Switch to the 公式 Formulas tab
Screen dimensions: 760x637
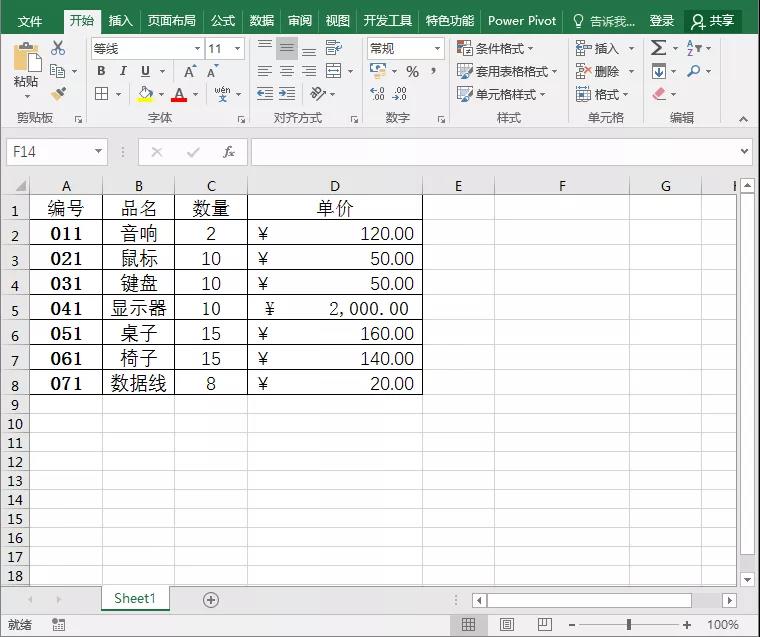tap(223, 21)
